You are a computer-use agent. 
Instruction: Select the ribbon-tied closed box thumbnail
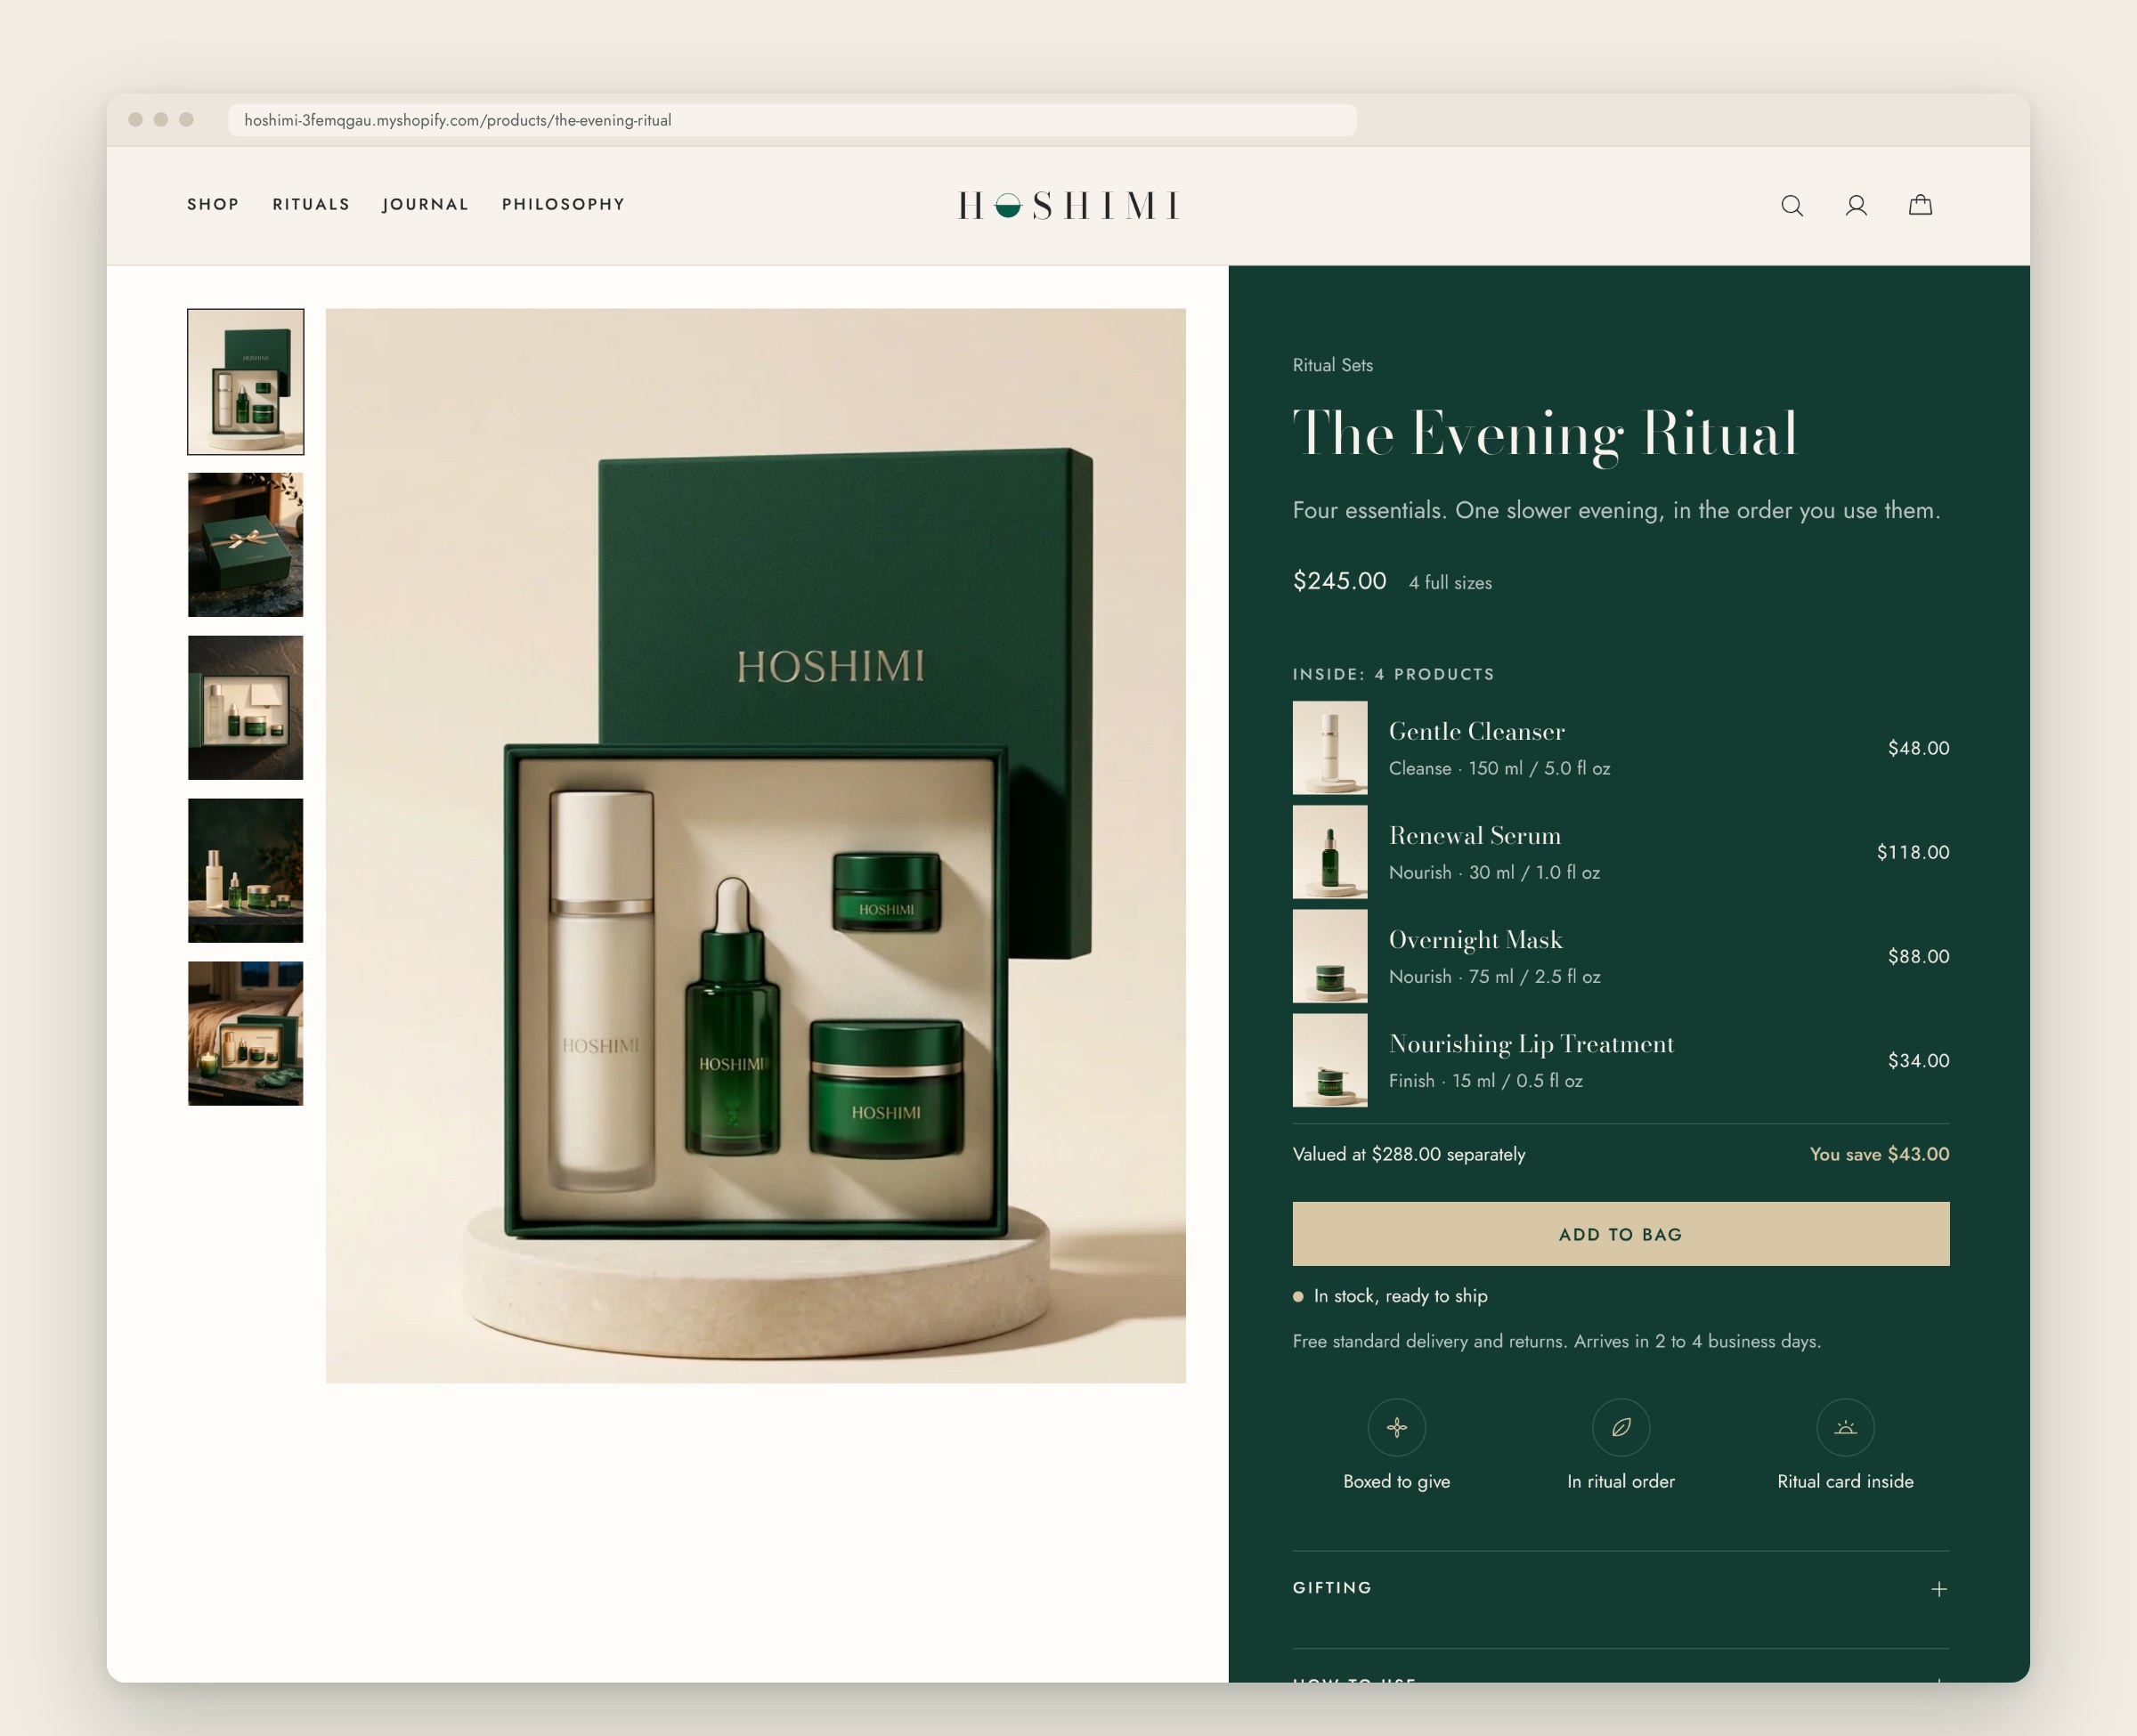point(246,545)
